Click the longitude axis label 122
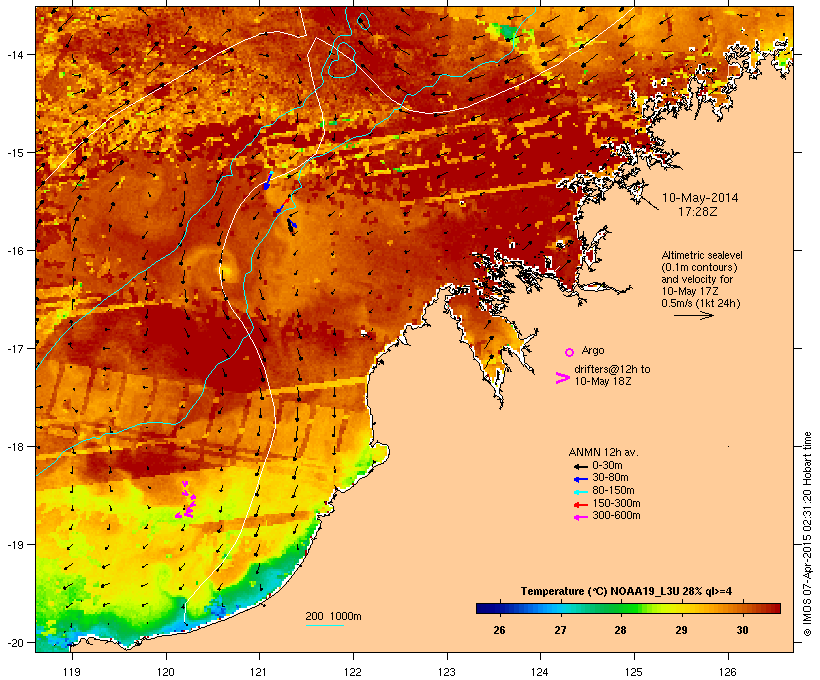The image size is (820, 680). [x=353, y=672]
